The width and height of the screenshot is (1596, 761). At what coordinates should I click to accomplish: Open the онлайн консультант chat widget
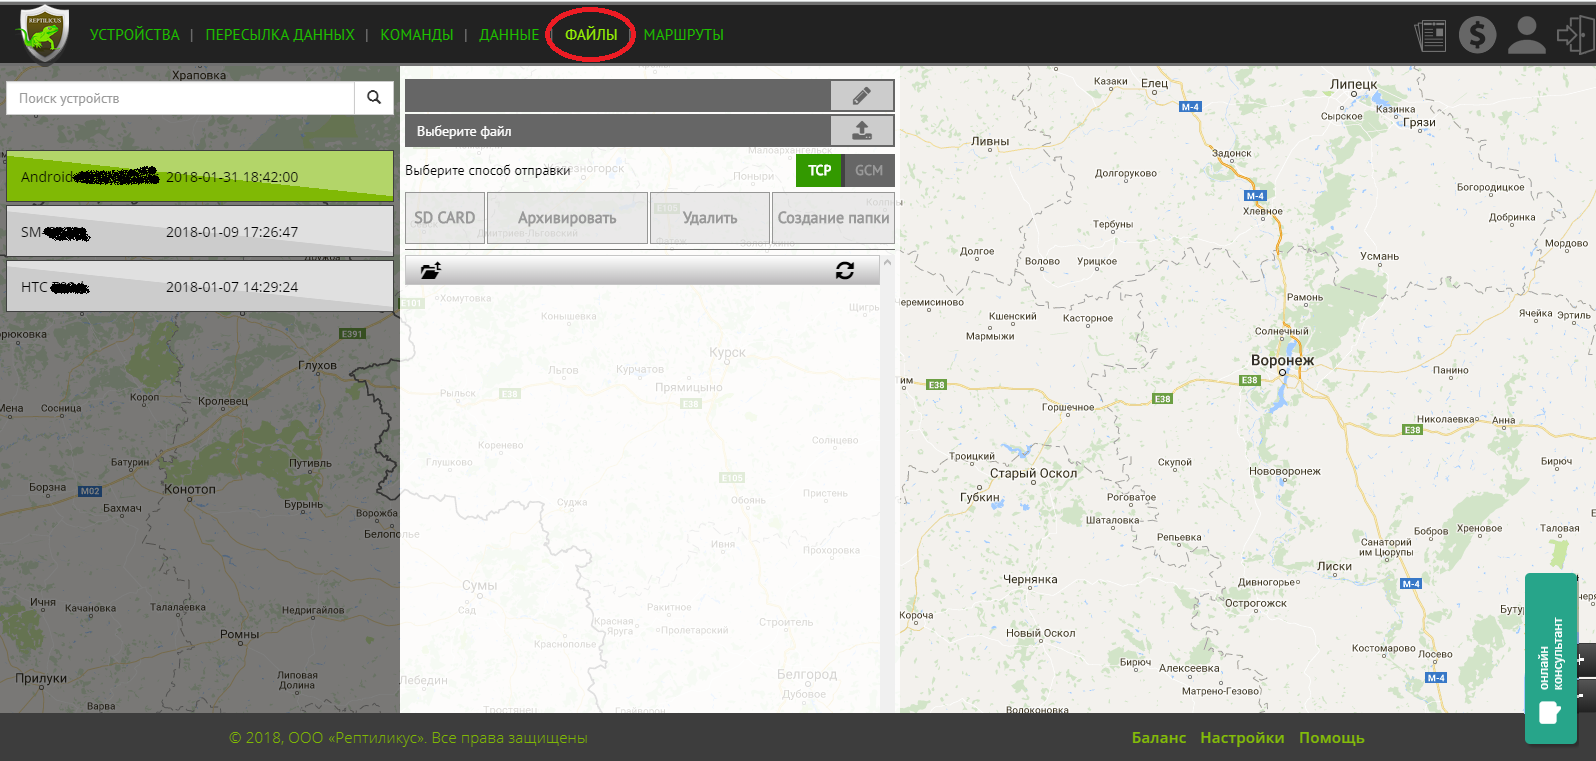1551,658
